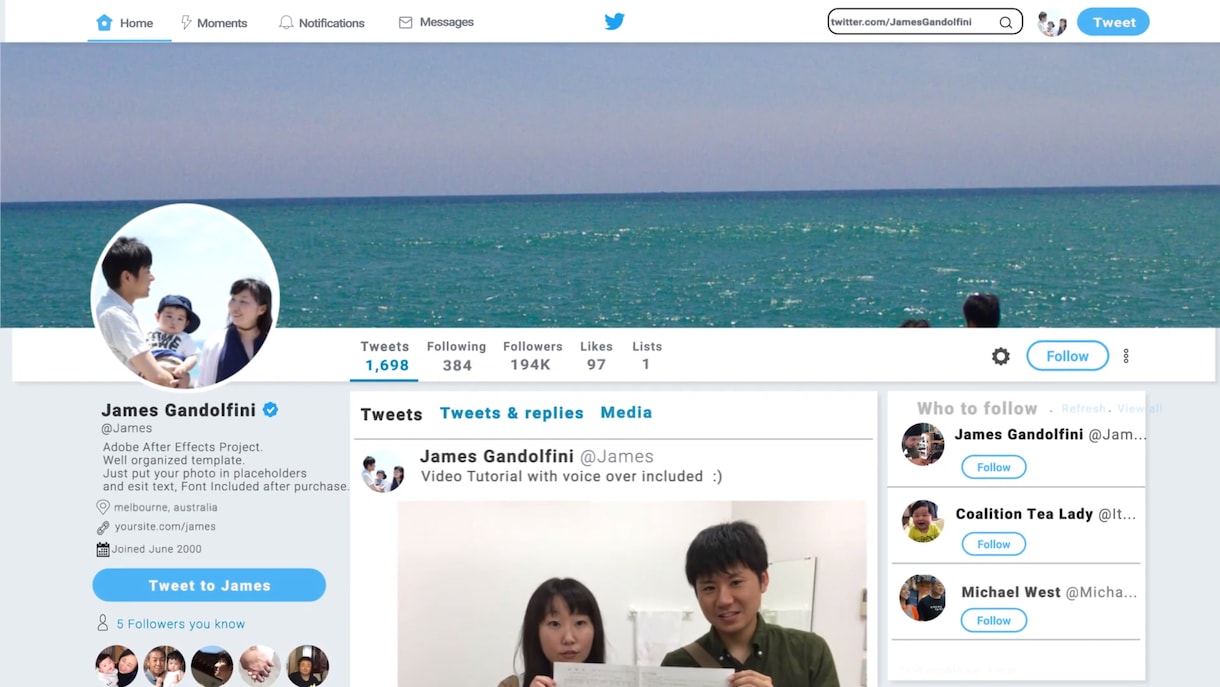Click the 'Joined June 2000' text
Viewport: 1220px width, 687px height.
157,549
